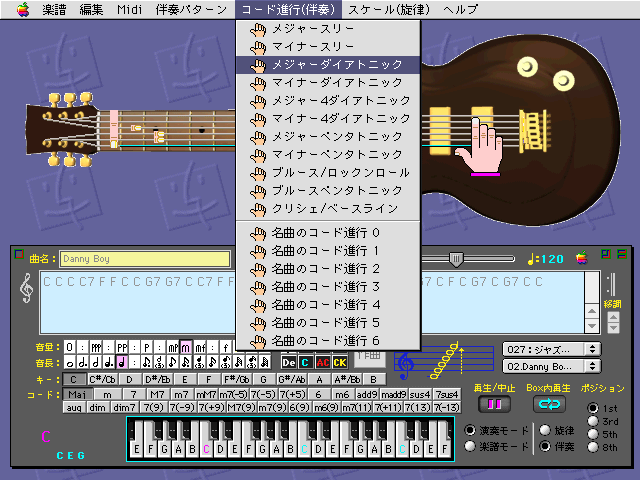The image size is (640, 480).
Task: Click the chord box scroll down arrow
Action: tap(592, 326)
